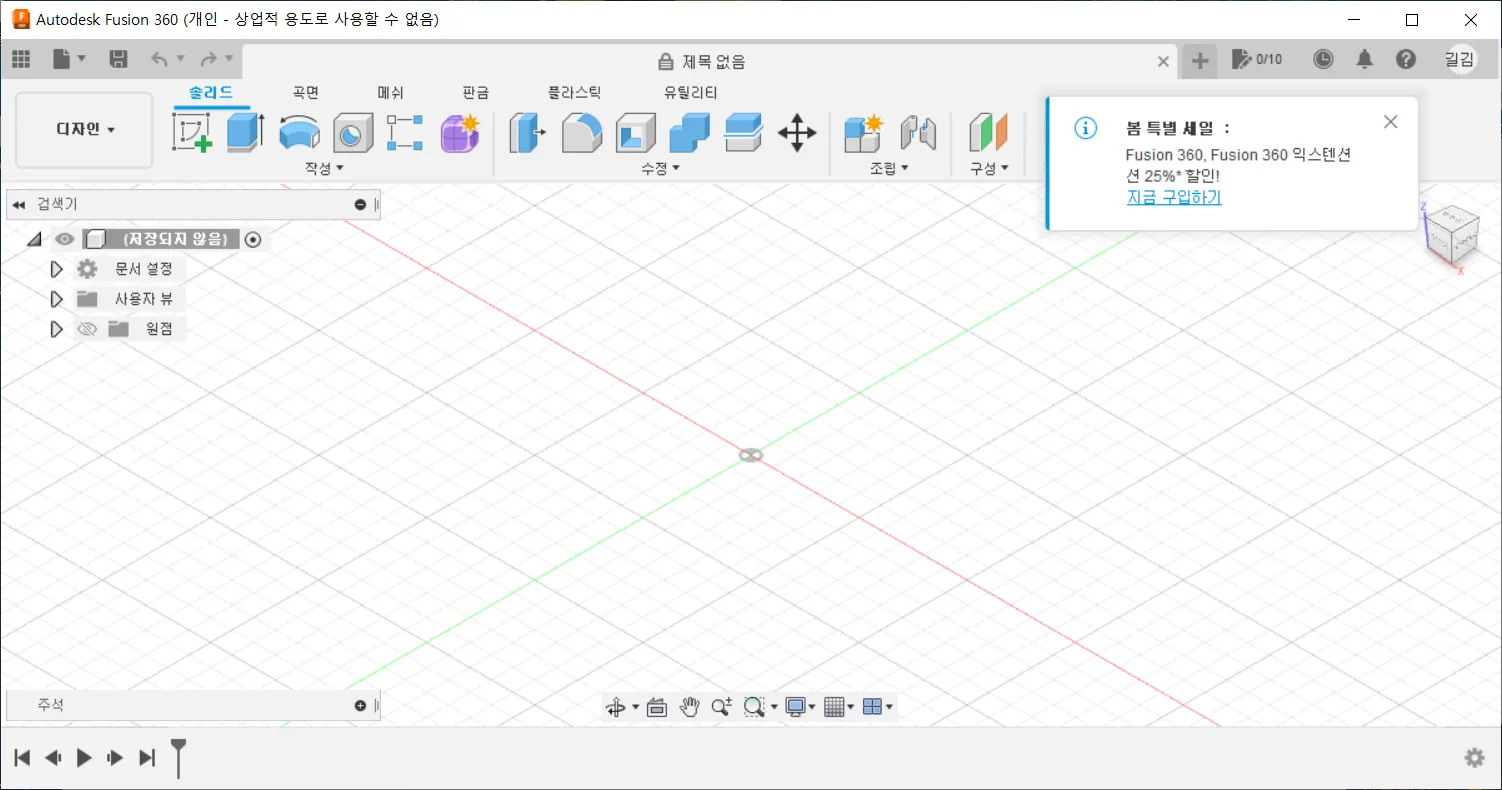Expand the 문서 설정 tree node
Image resolution: width=1502 pixels, height=790 pixels.
[x=57, y=269]
